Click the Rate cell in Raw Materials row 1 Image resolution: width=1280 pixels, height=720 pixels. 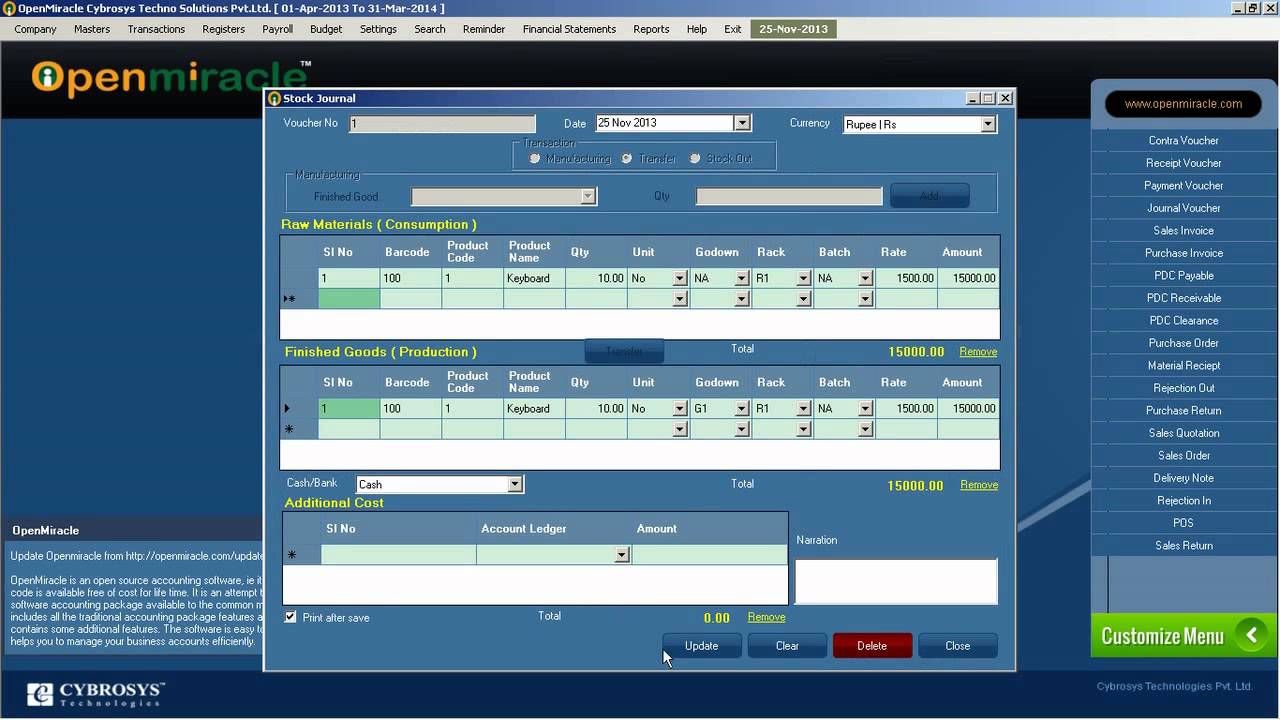907,278
